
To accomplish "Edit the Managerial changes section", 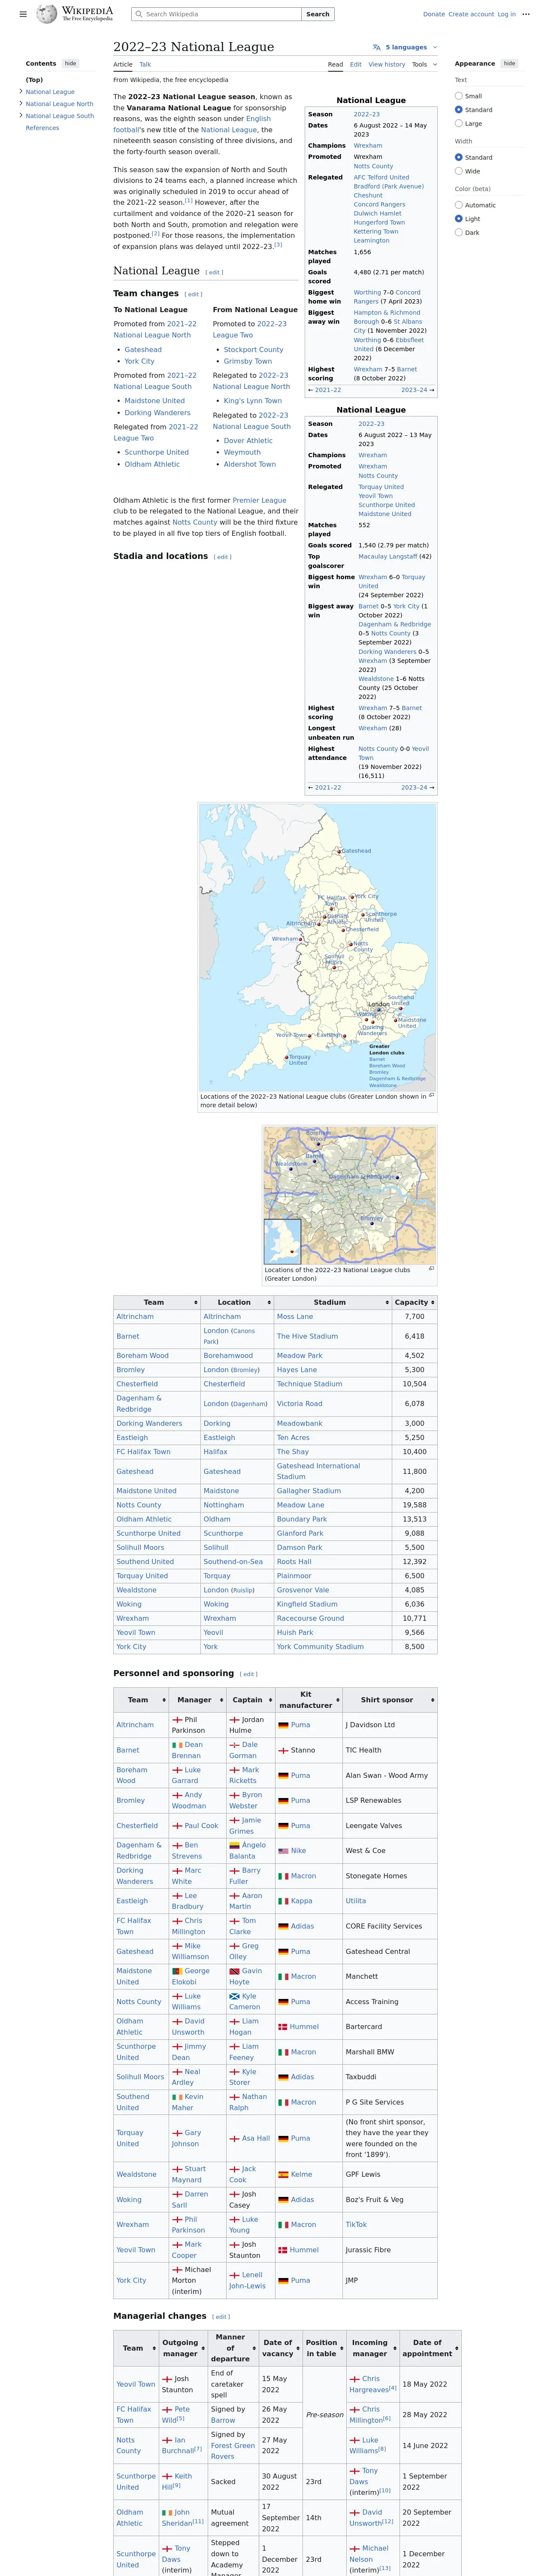I will point(221,2317).
